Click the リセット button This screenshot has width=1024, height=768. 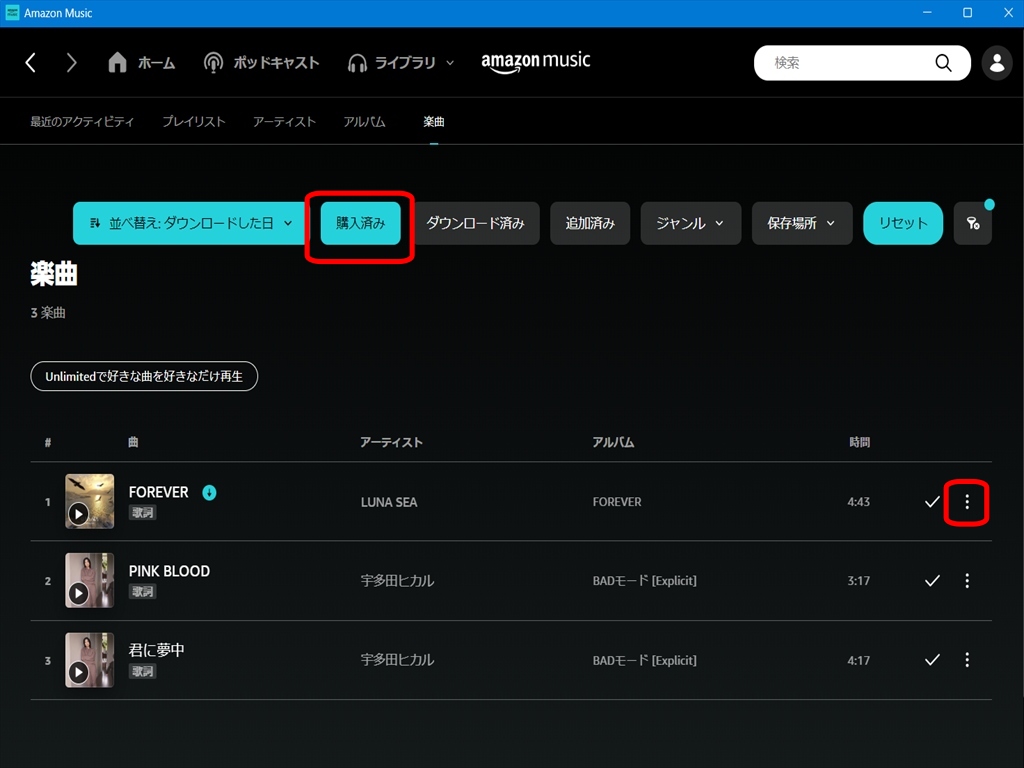(903, 223)
